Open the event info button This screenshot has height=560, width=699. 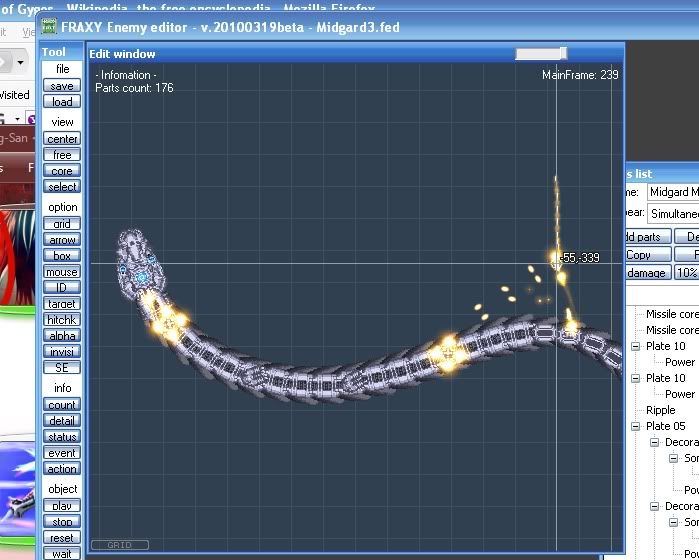[x=62, y=453]
